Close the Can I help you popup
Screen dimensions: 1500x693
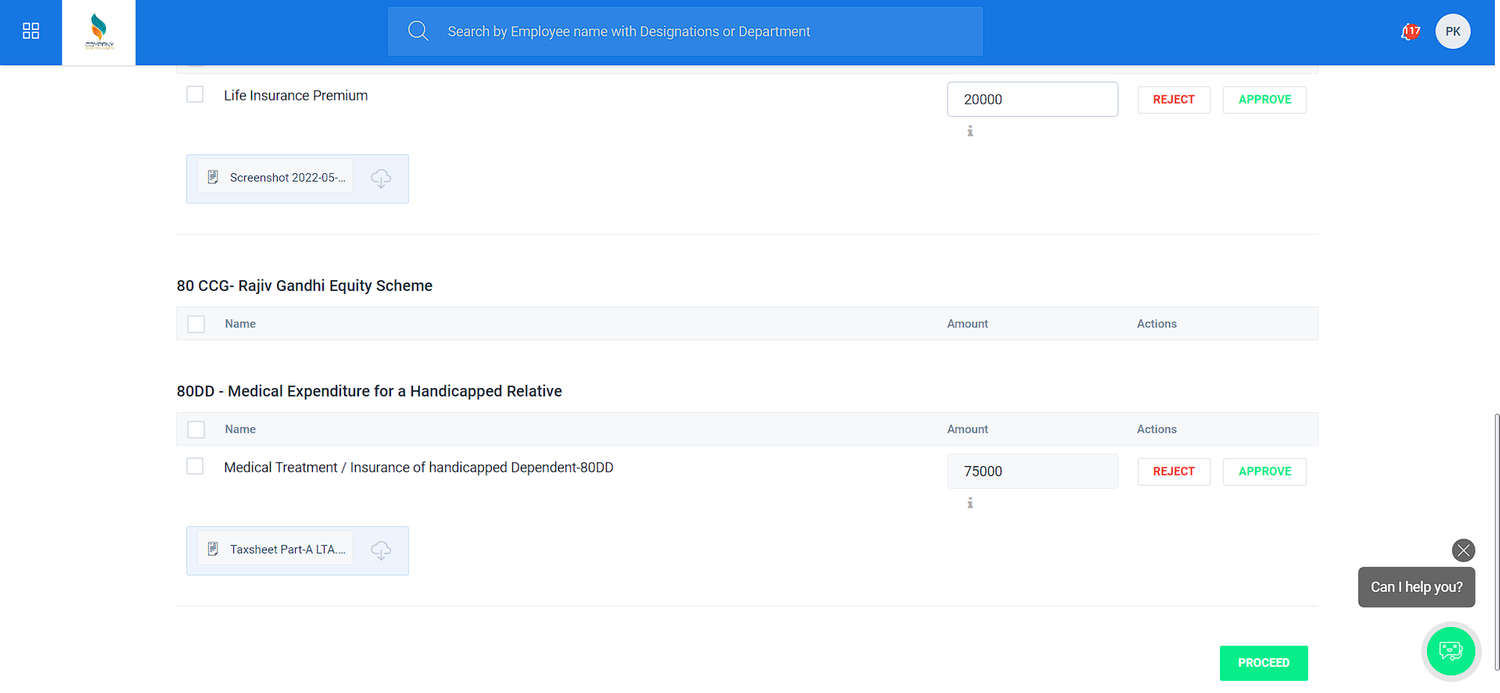(x=1463, y=550)
